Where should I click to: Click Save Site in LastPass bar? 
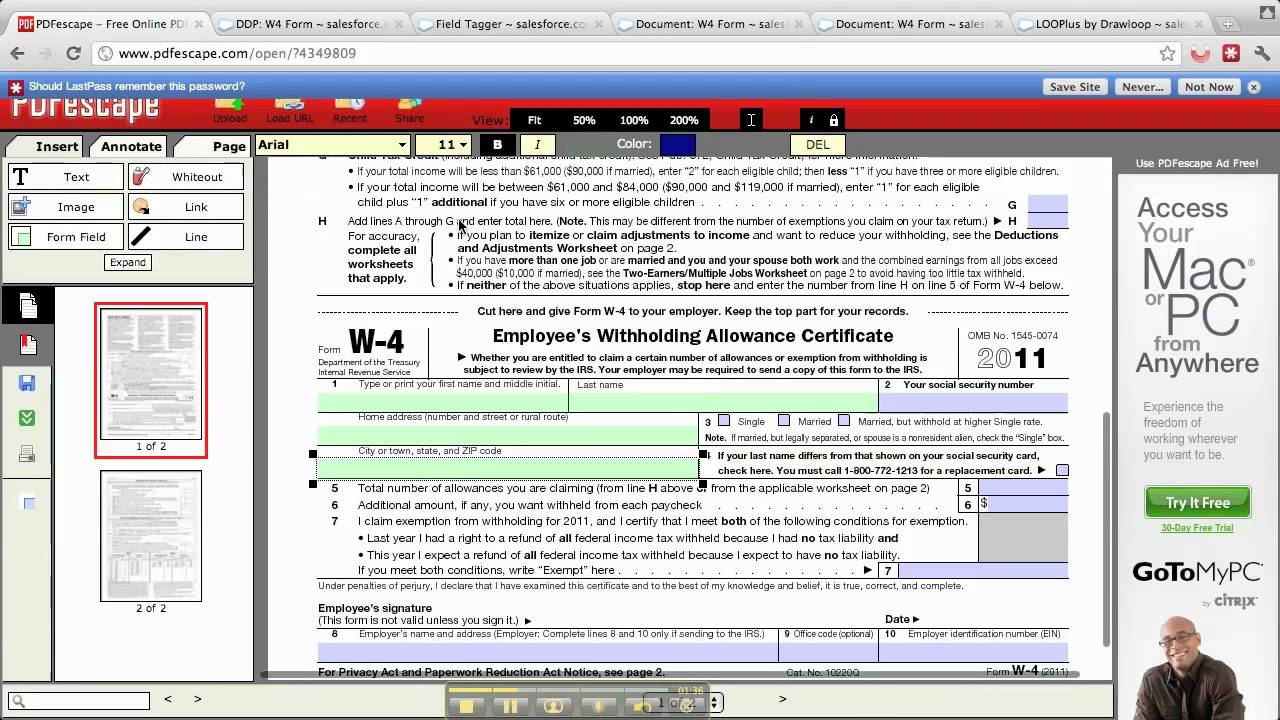click(1075, 87)
